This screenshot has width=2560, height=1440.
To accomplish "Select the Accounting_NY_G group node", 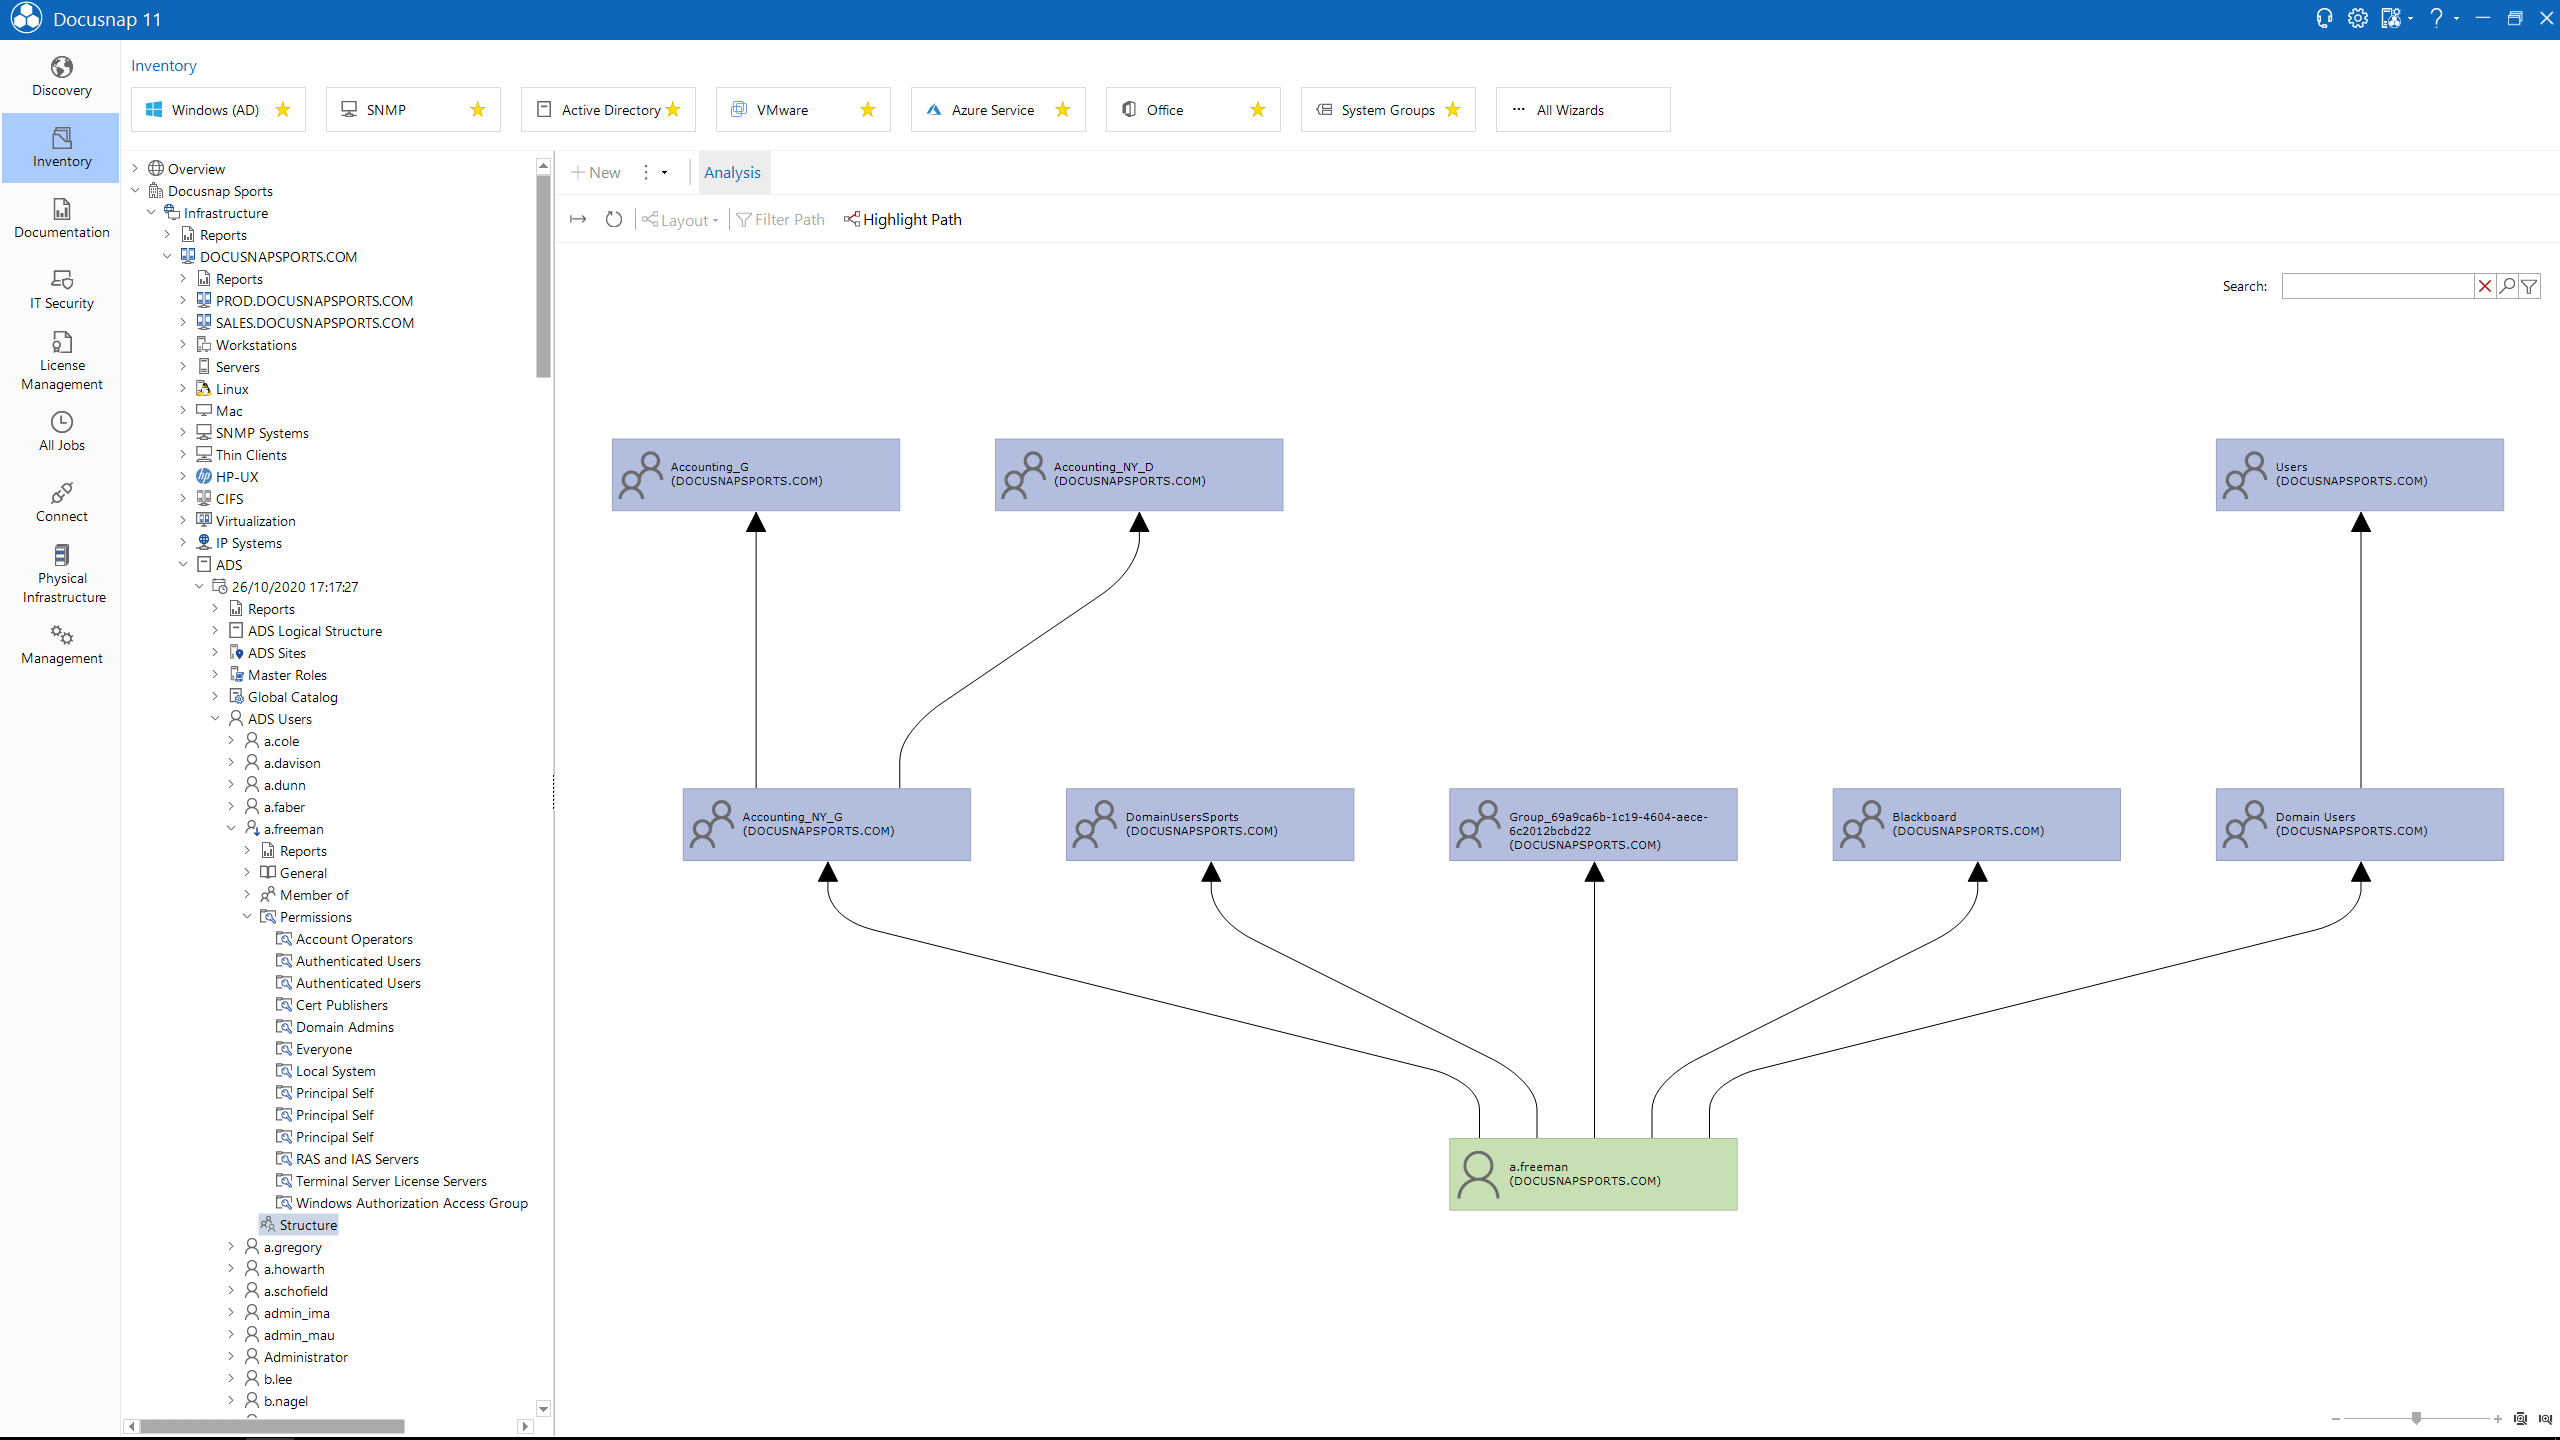I will coord(826,824).
